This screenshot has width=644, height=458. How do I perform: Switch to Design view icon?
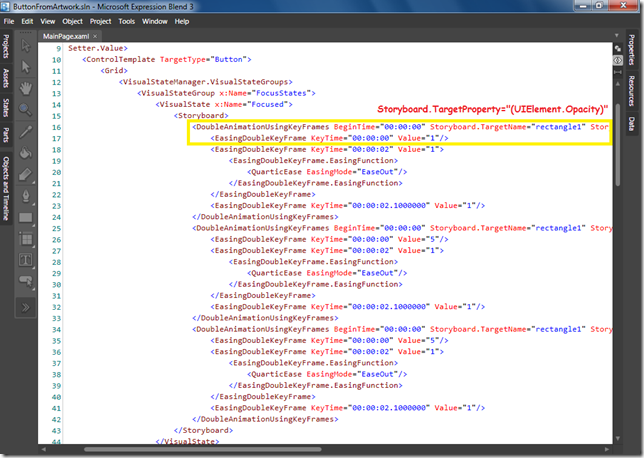coord(618,48)
